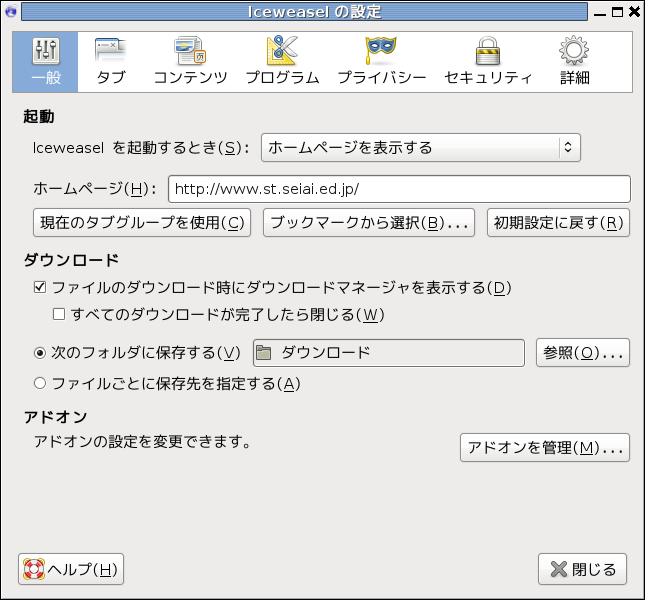Open the コンテンツ settings pane
This screenshot has width=645, height=600.
click(x=190, y=62)
